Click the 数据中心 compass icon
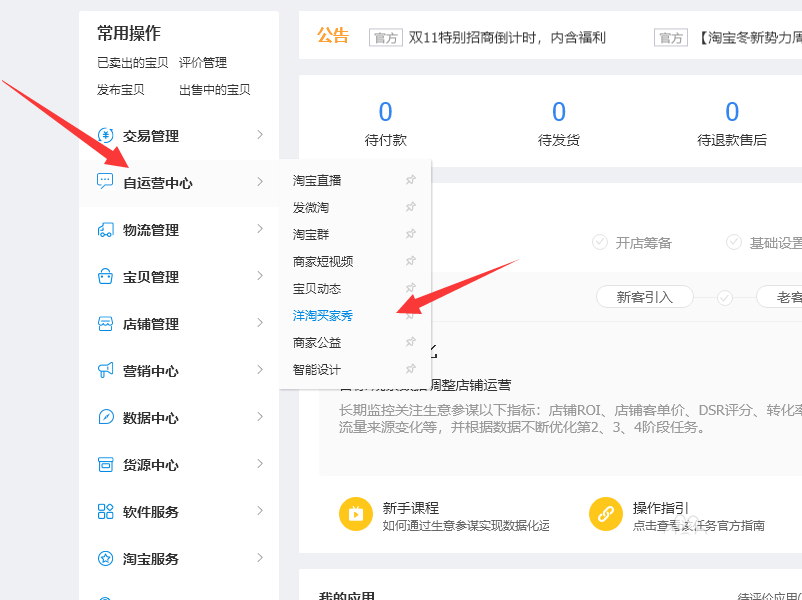The width and height of the screenshot is (802, 600). tap(105, 417)
